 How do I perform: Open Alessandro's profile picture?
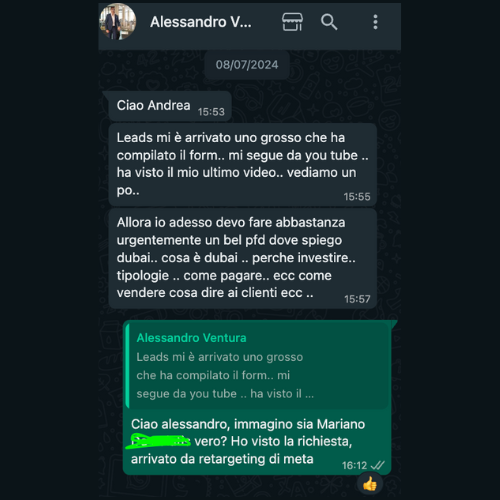118,22
